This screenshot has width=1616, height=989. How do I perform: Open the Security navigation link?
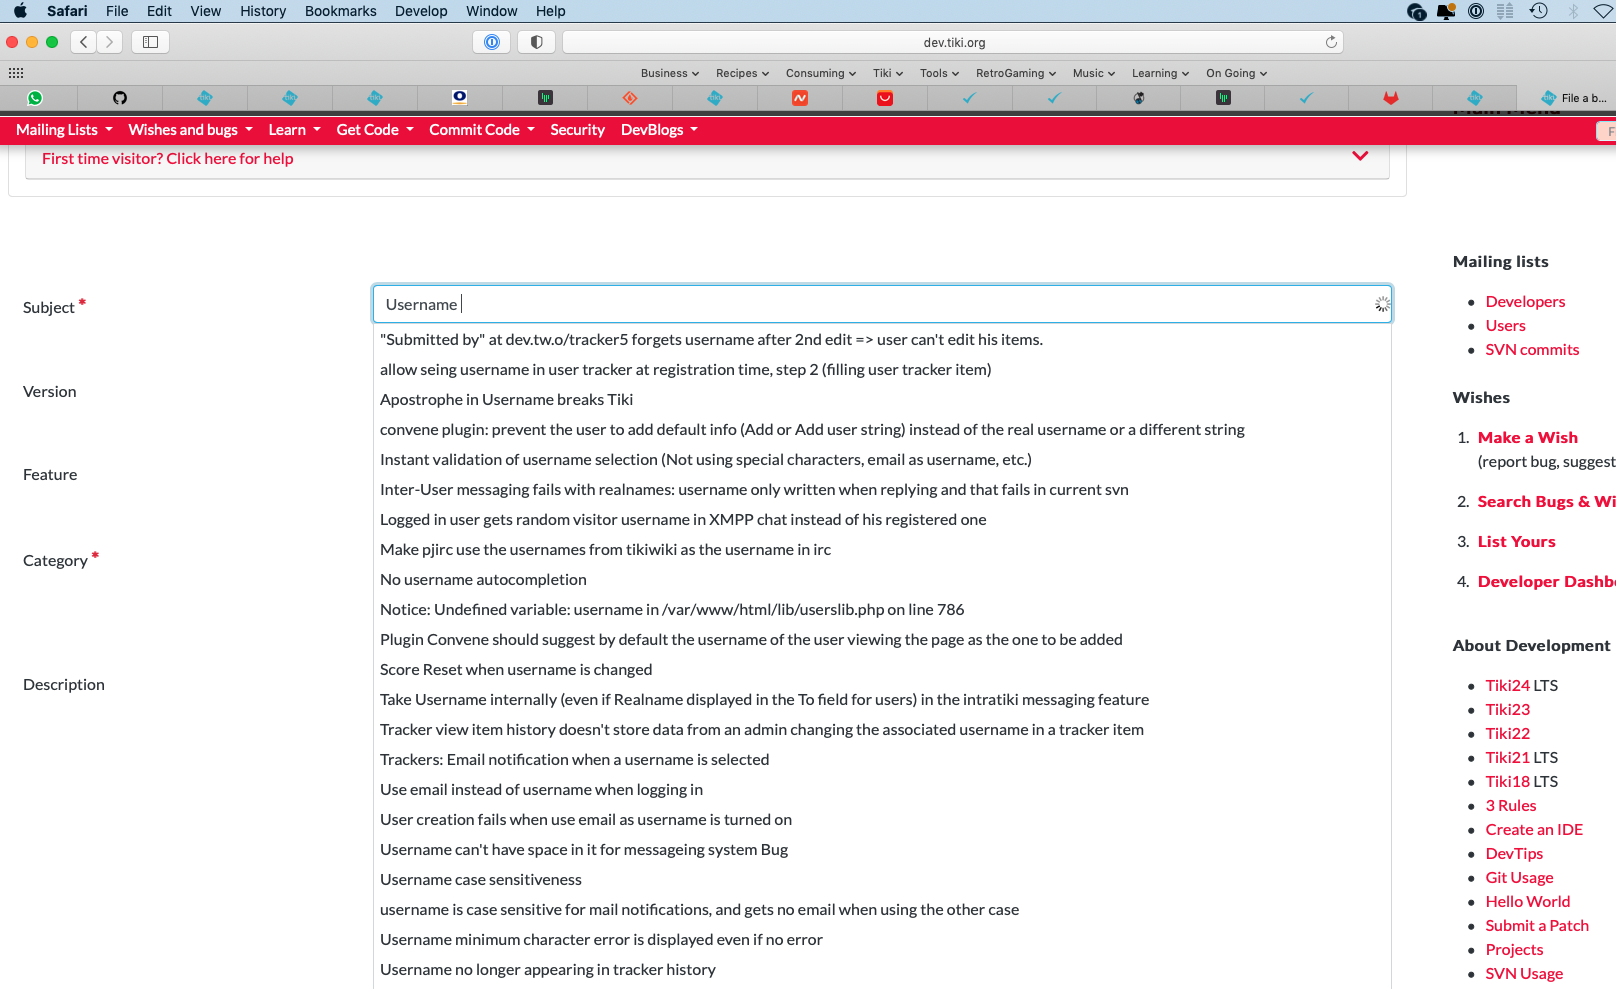[577, 130]
